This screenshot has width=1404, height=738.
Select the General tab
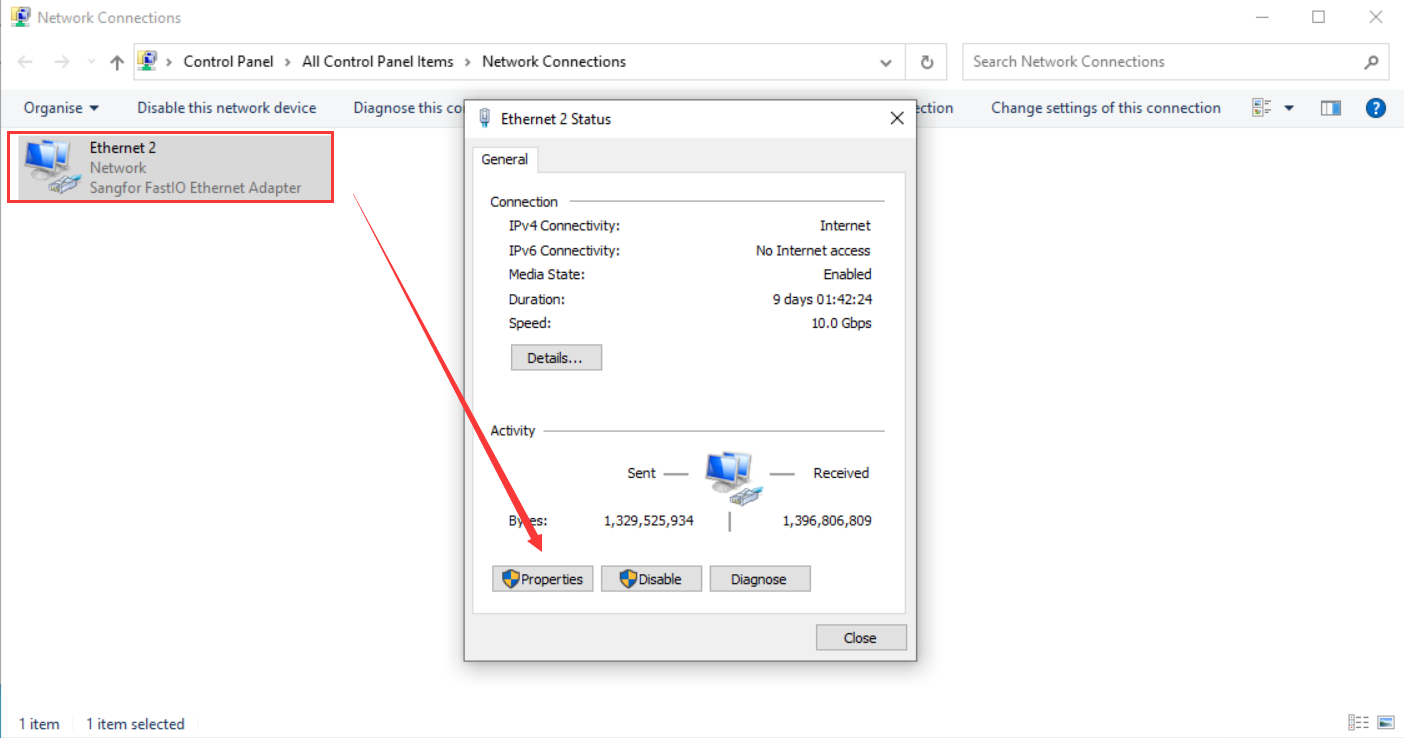coord(505,159)
